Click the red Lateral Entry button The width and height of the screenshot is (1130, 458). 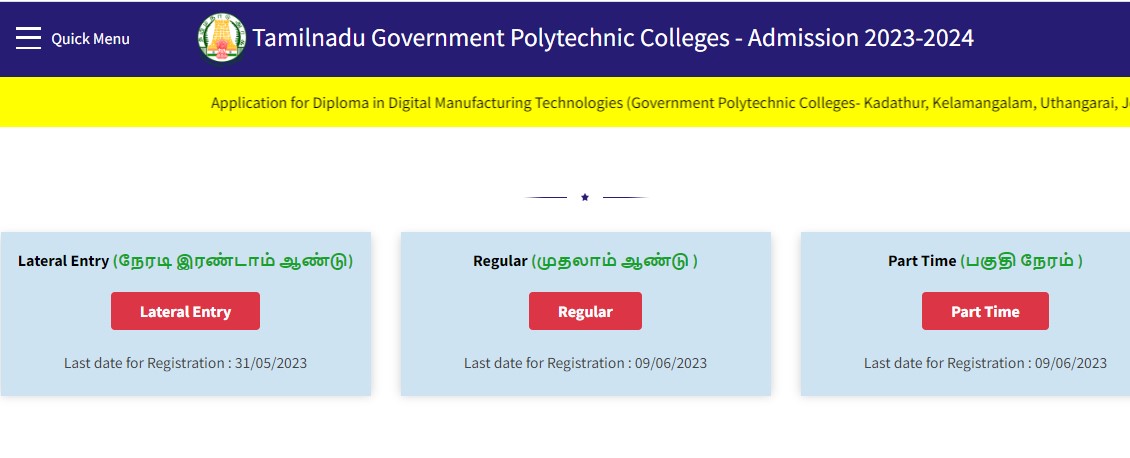(185, 311)
